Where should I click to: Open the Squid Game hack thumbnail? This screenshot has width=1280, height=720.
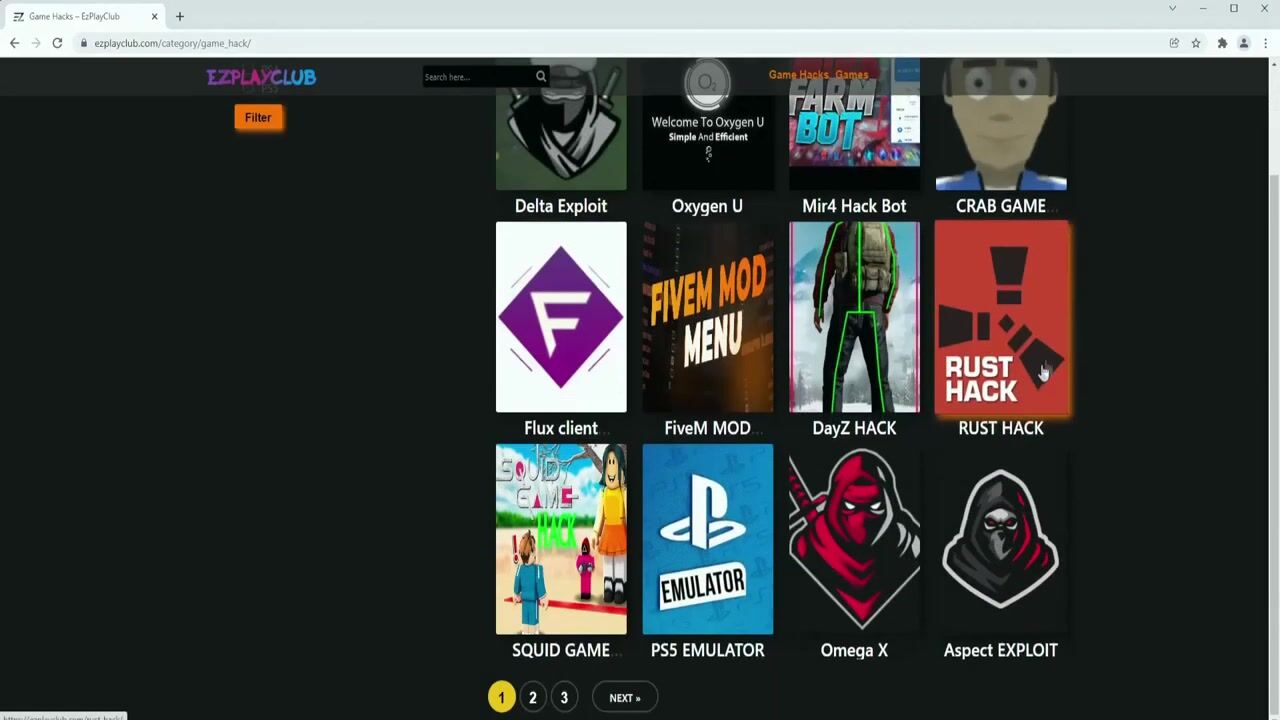[x=561, y=539]
